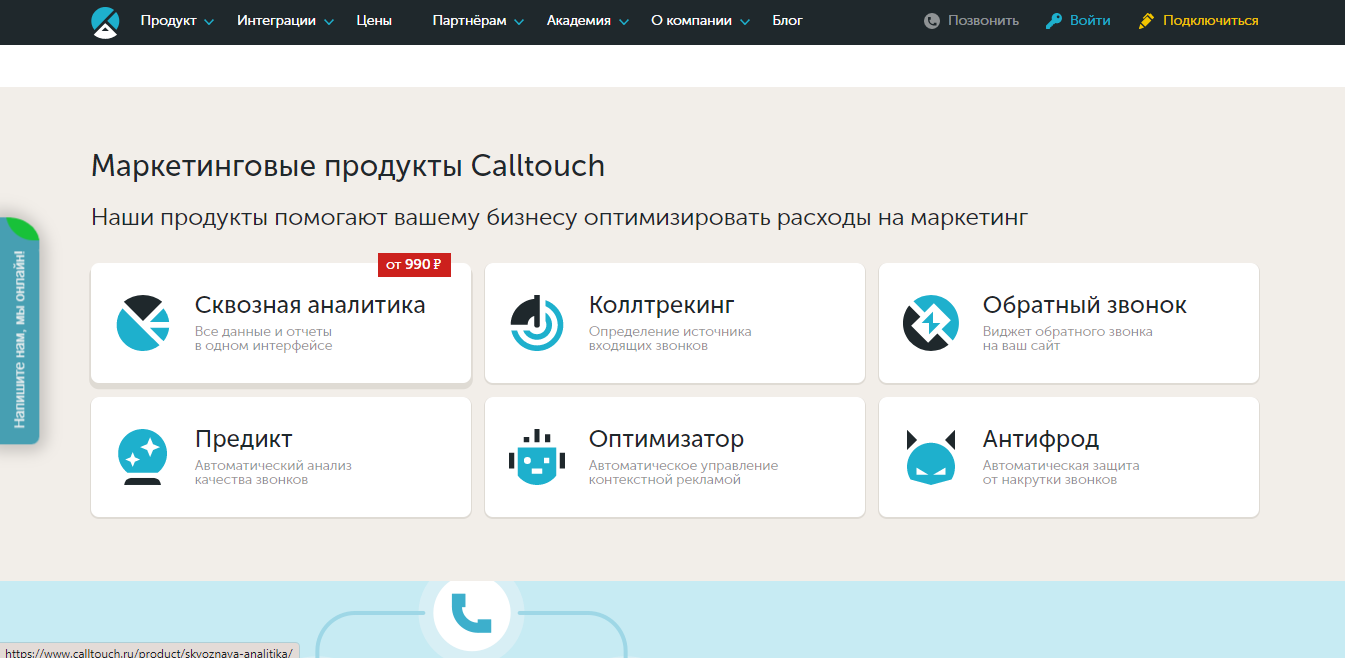Viewport: 1345px width, 658px height.
Task: Open the Сквозная аналитика product title
Action: 310,305
